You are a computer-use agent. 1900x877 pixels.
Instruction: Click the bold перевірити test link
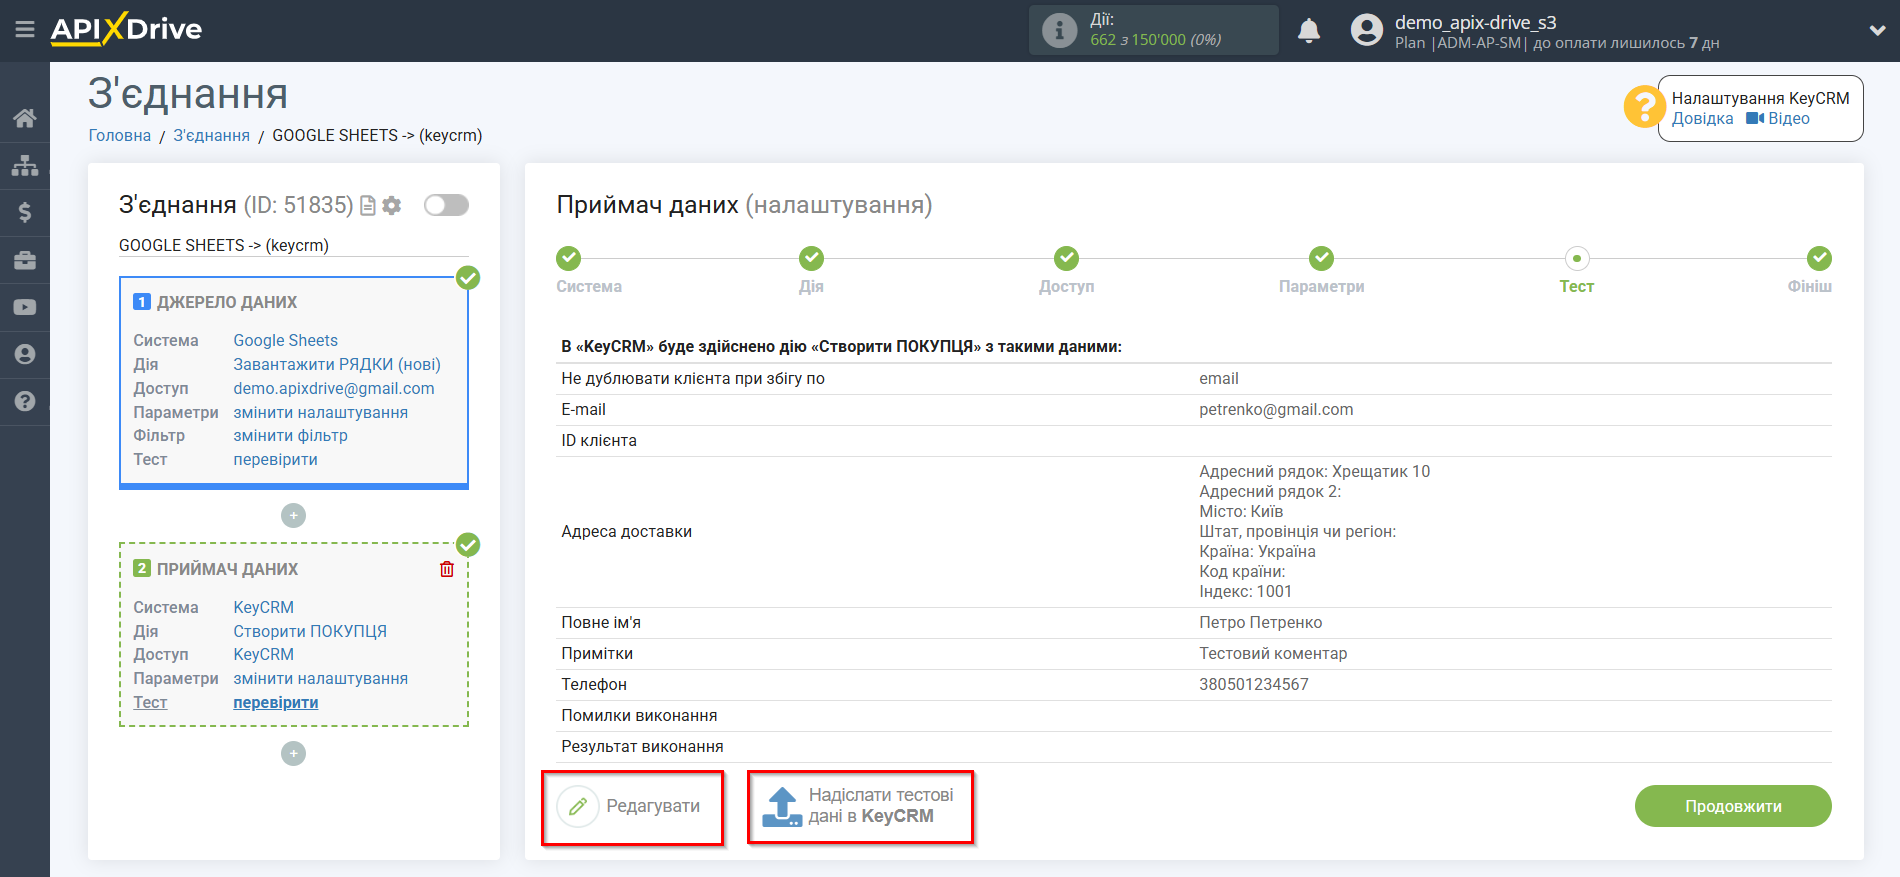pyautogui.click(x=276, y=703)
